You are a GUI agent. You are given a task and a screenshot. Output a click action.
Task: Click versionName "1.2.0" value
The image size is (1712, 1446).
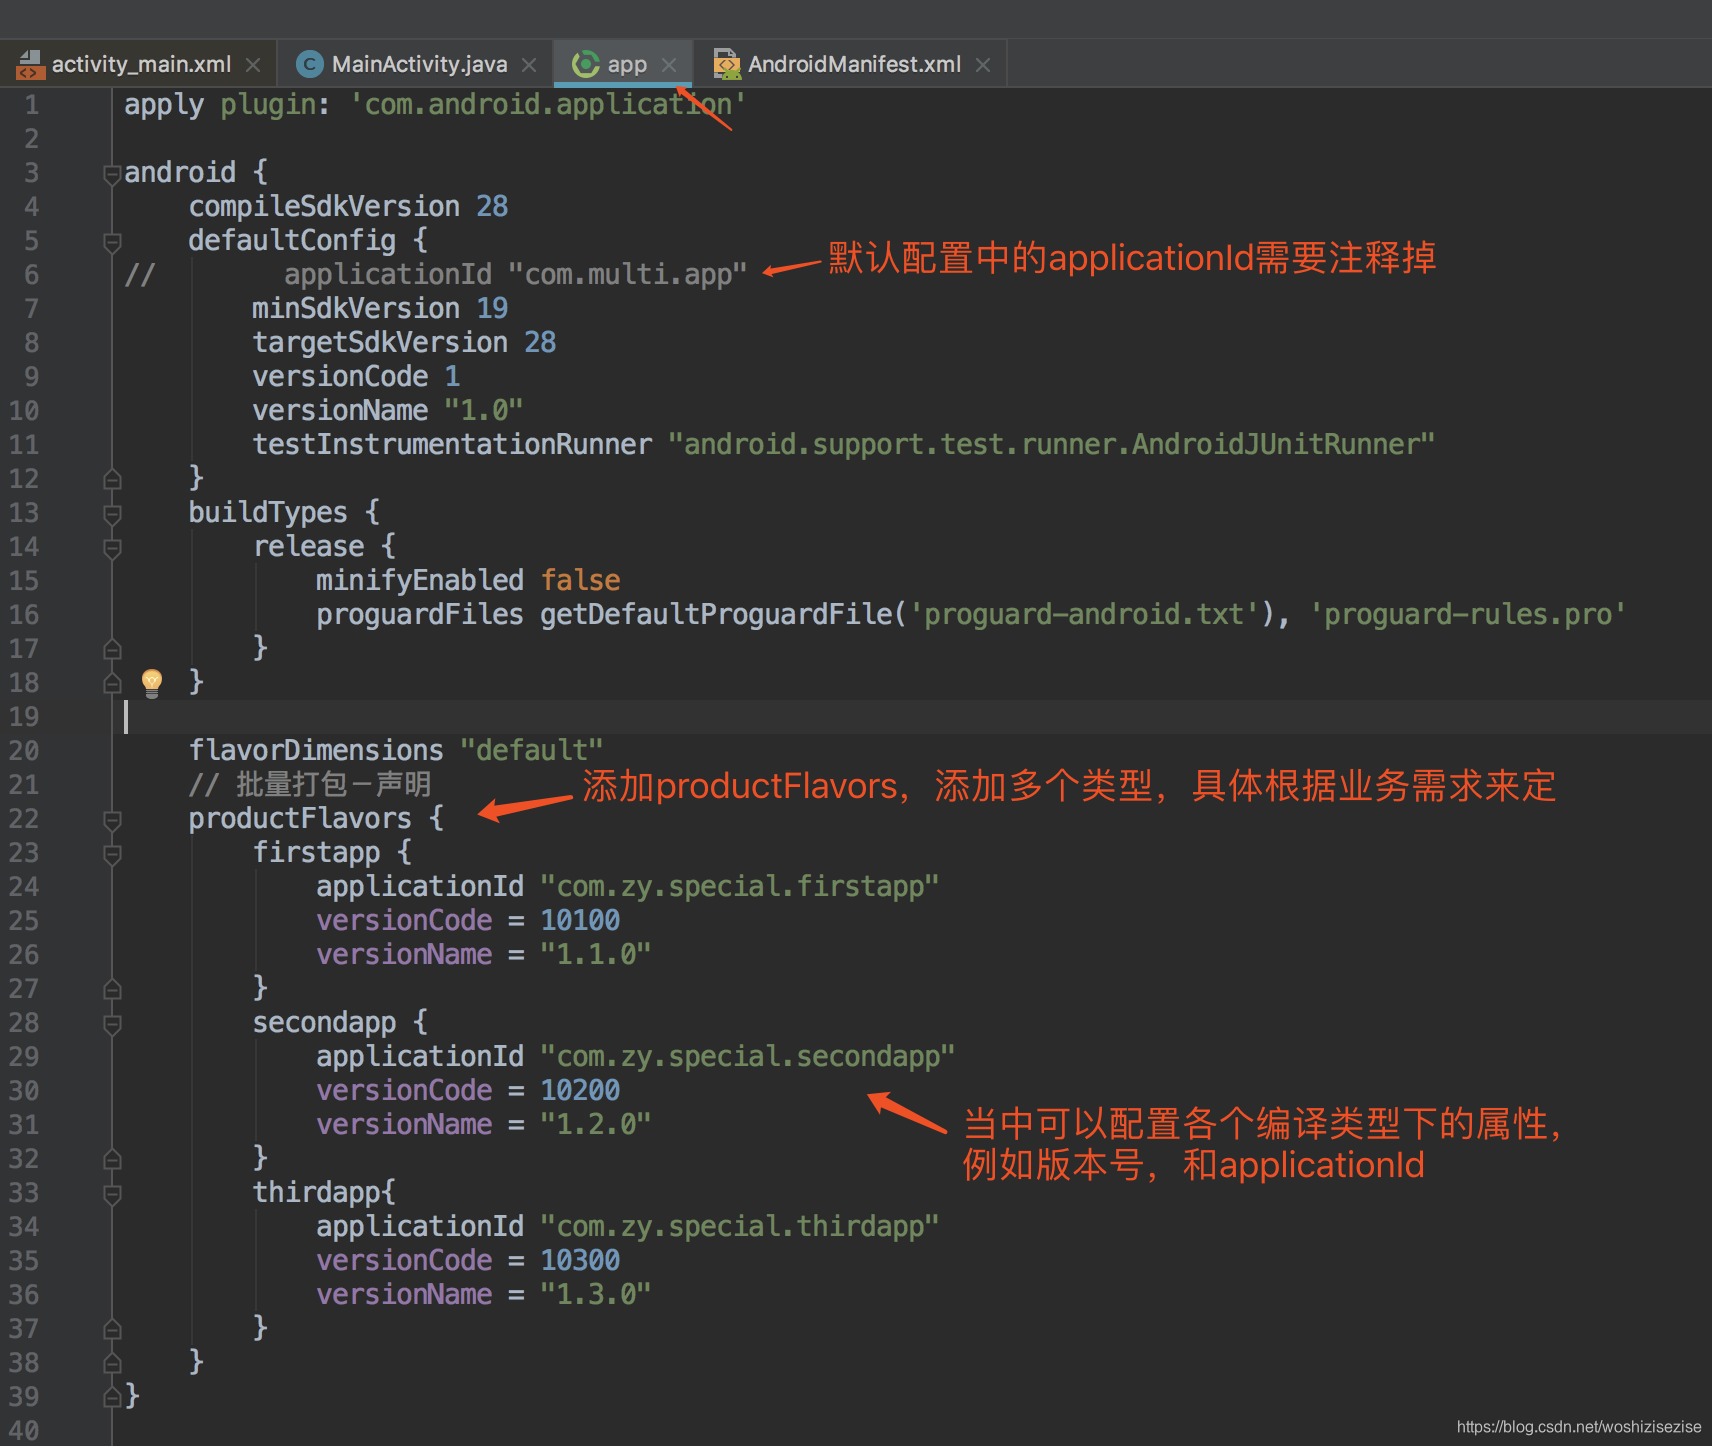[x=596, y=1124]
